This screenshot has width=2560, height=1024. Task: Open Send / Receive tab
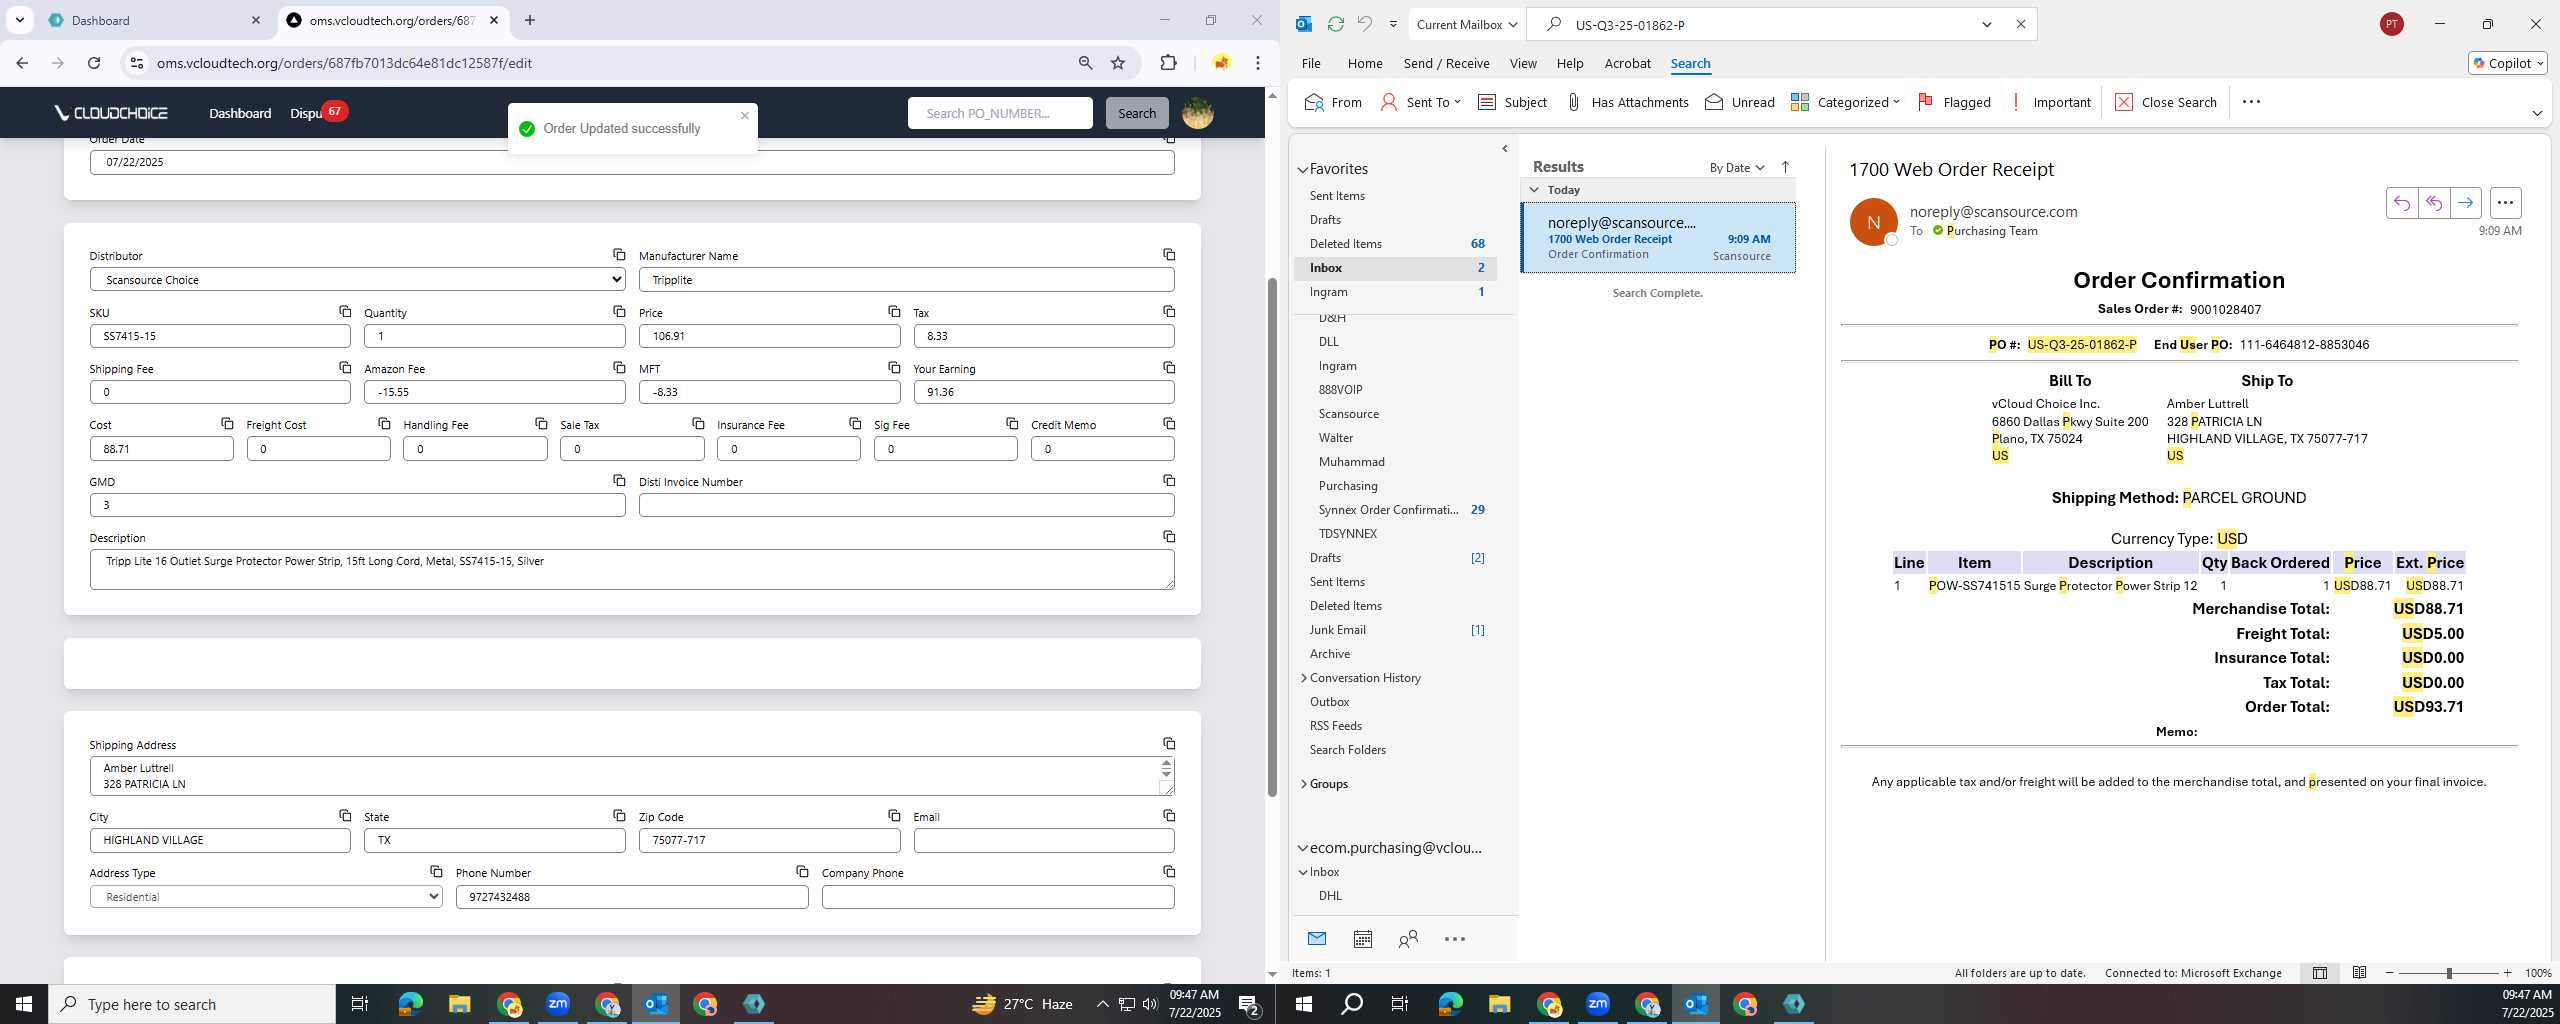tap(1446, 63)
